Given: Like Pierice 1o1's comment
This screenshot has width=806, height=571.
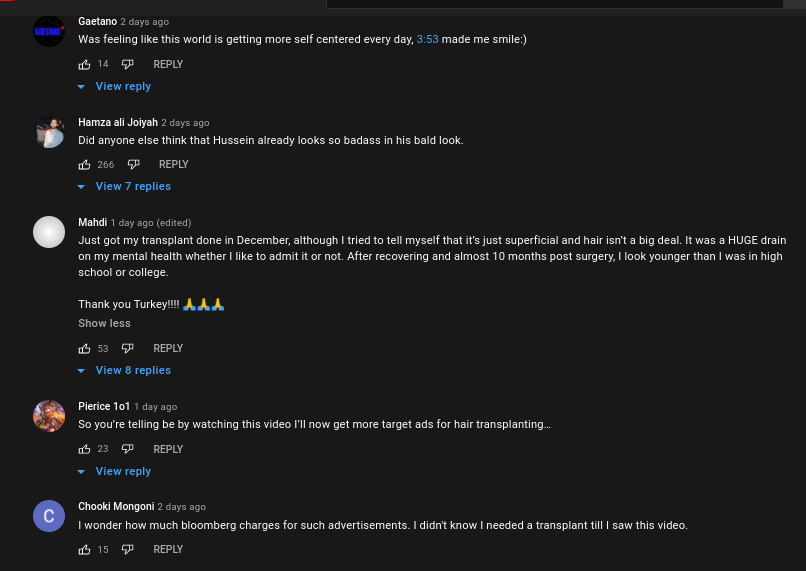Looking at the screenshot, I should pos(84,449).
